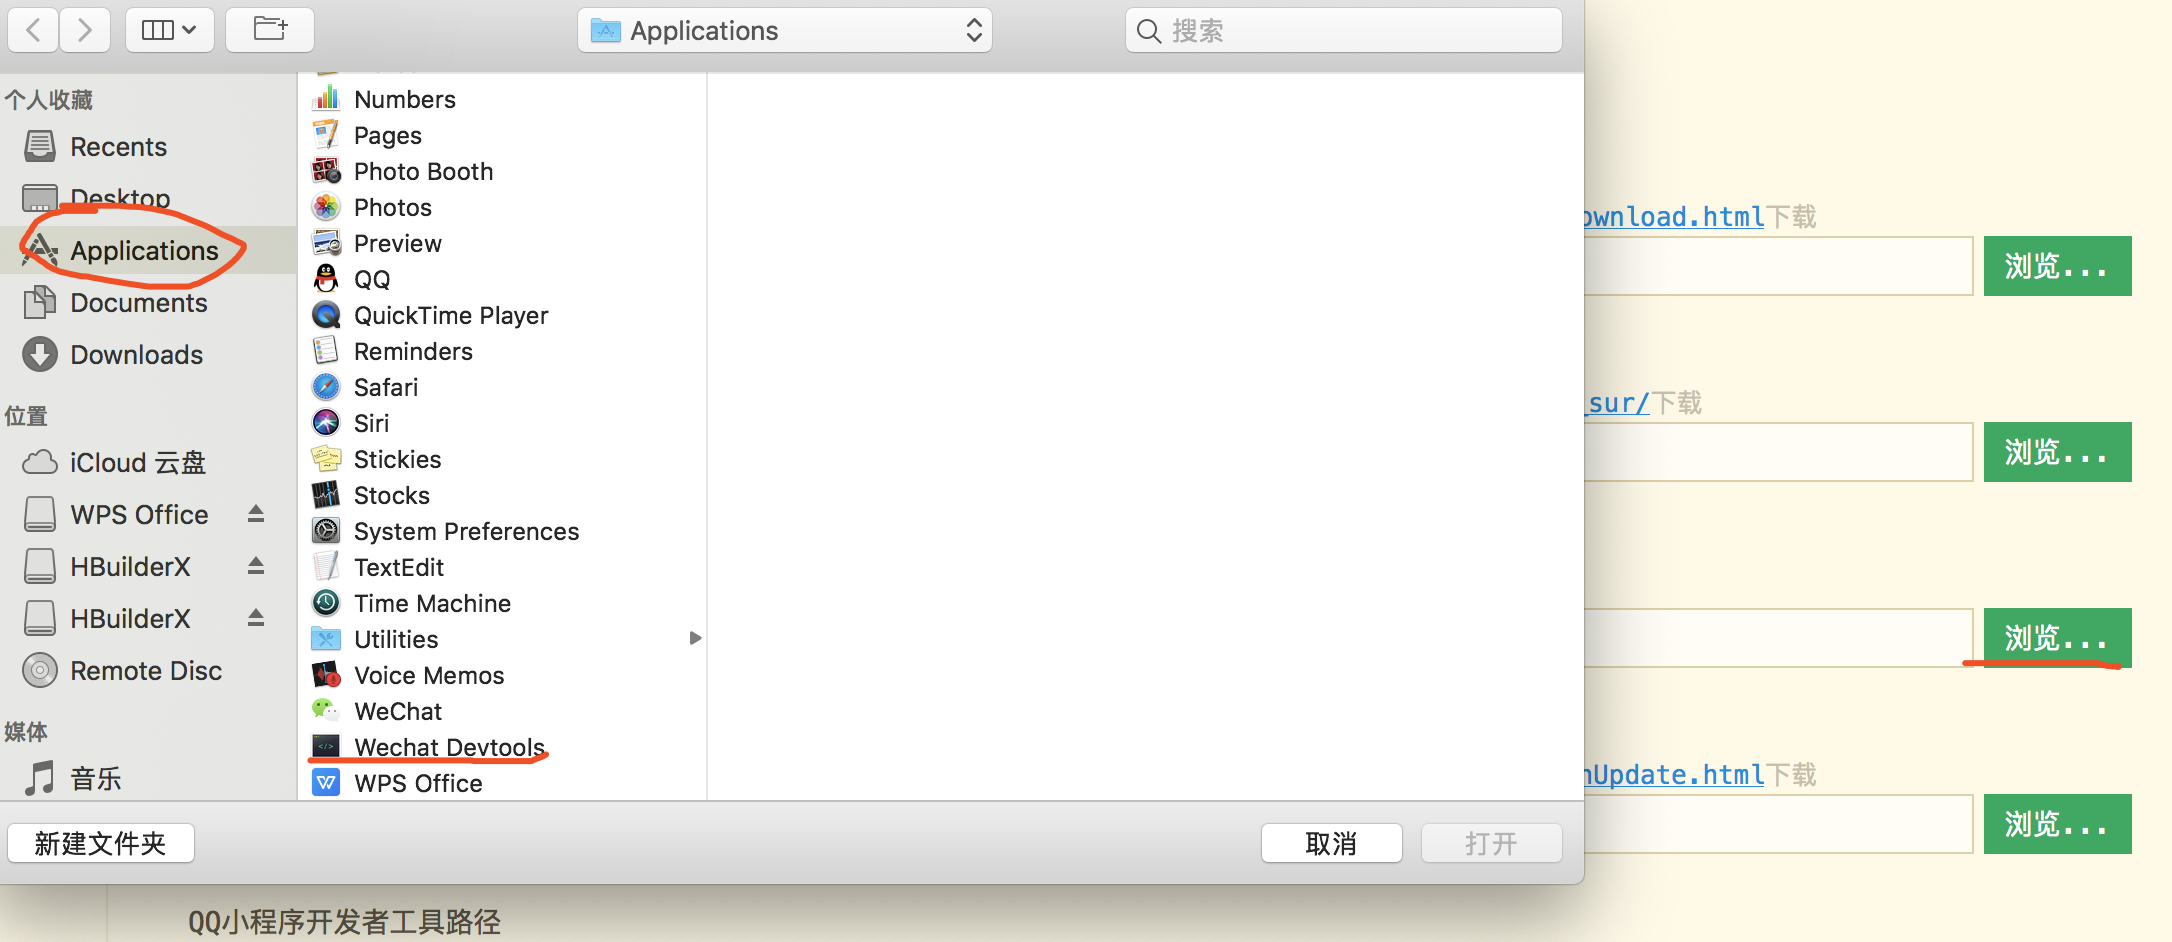Eject the second HBuilderX volume
The height and width of the screenshot is (942, 2172).
tap(256, 618)
